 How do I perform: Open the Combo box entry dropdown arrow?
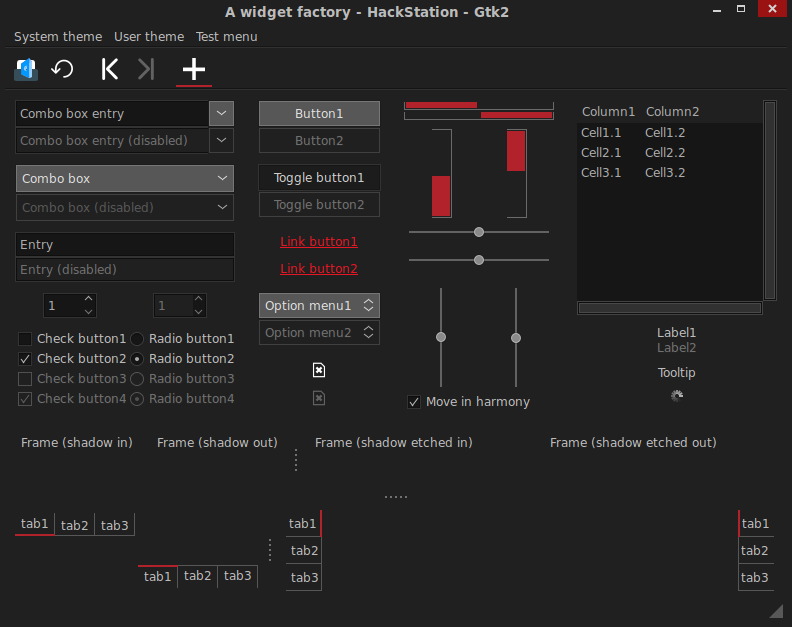[221, 113]
